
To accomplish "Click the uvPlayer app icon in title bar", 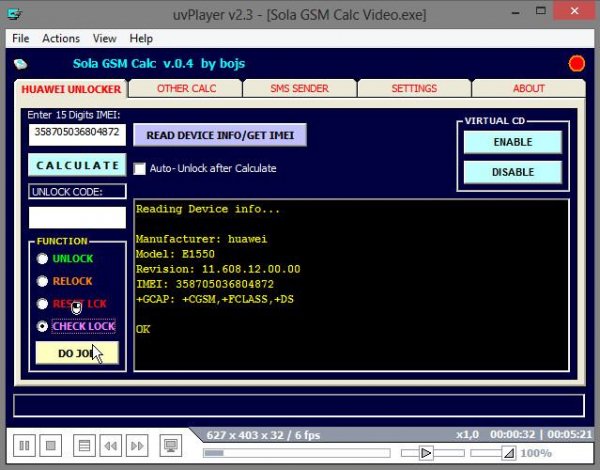I will [x=15, y=15].
